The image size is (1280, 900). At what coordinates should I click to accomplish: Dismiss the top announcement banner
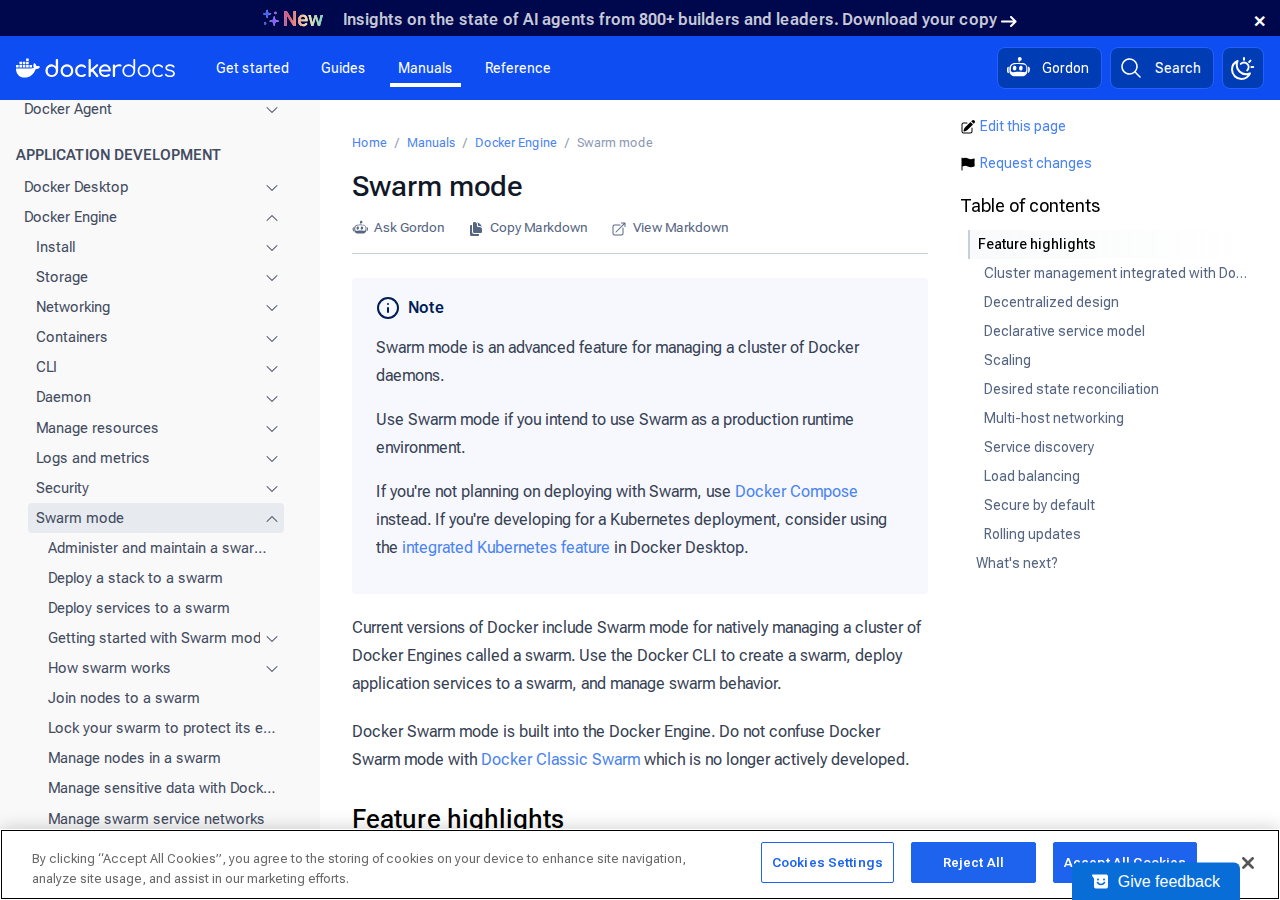pyautogui.click(x=1260, y=20)
